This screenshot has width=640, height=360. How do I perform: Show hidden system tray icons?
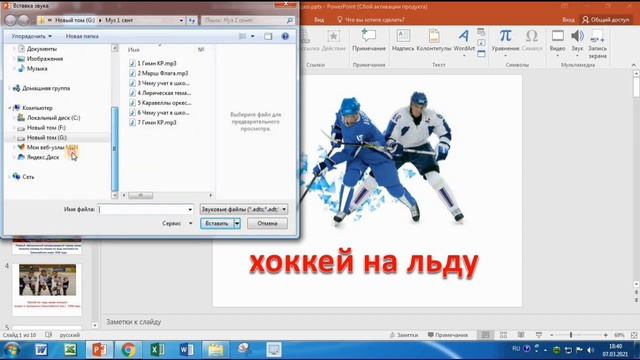(x=546, y=350)
